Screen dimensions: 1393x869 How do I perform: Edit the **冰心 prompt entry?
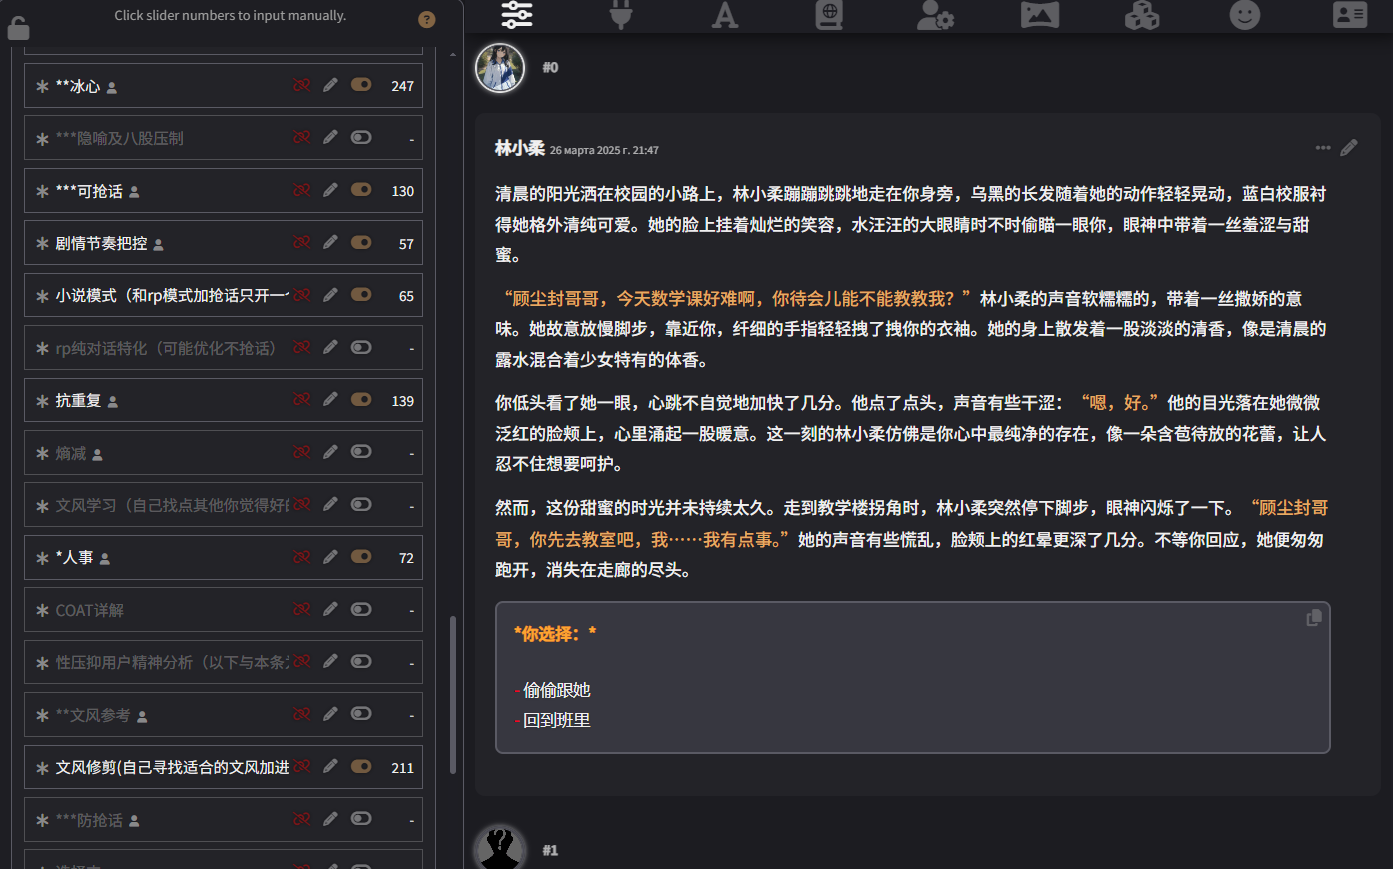[x=330, y=85]
